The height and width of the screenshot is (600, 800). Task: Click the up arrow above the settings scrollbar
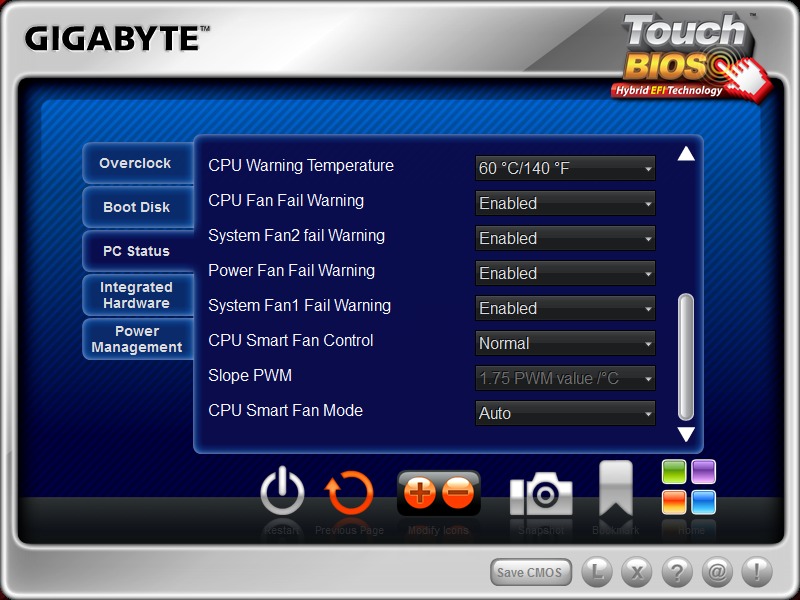[686, 154]
